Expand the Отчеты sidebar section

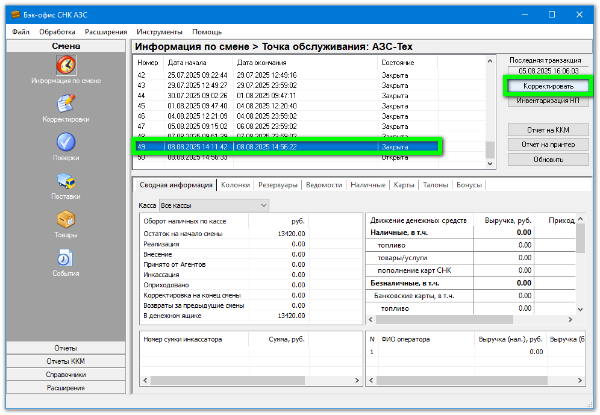tap(65, 348)
